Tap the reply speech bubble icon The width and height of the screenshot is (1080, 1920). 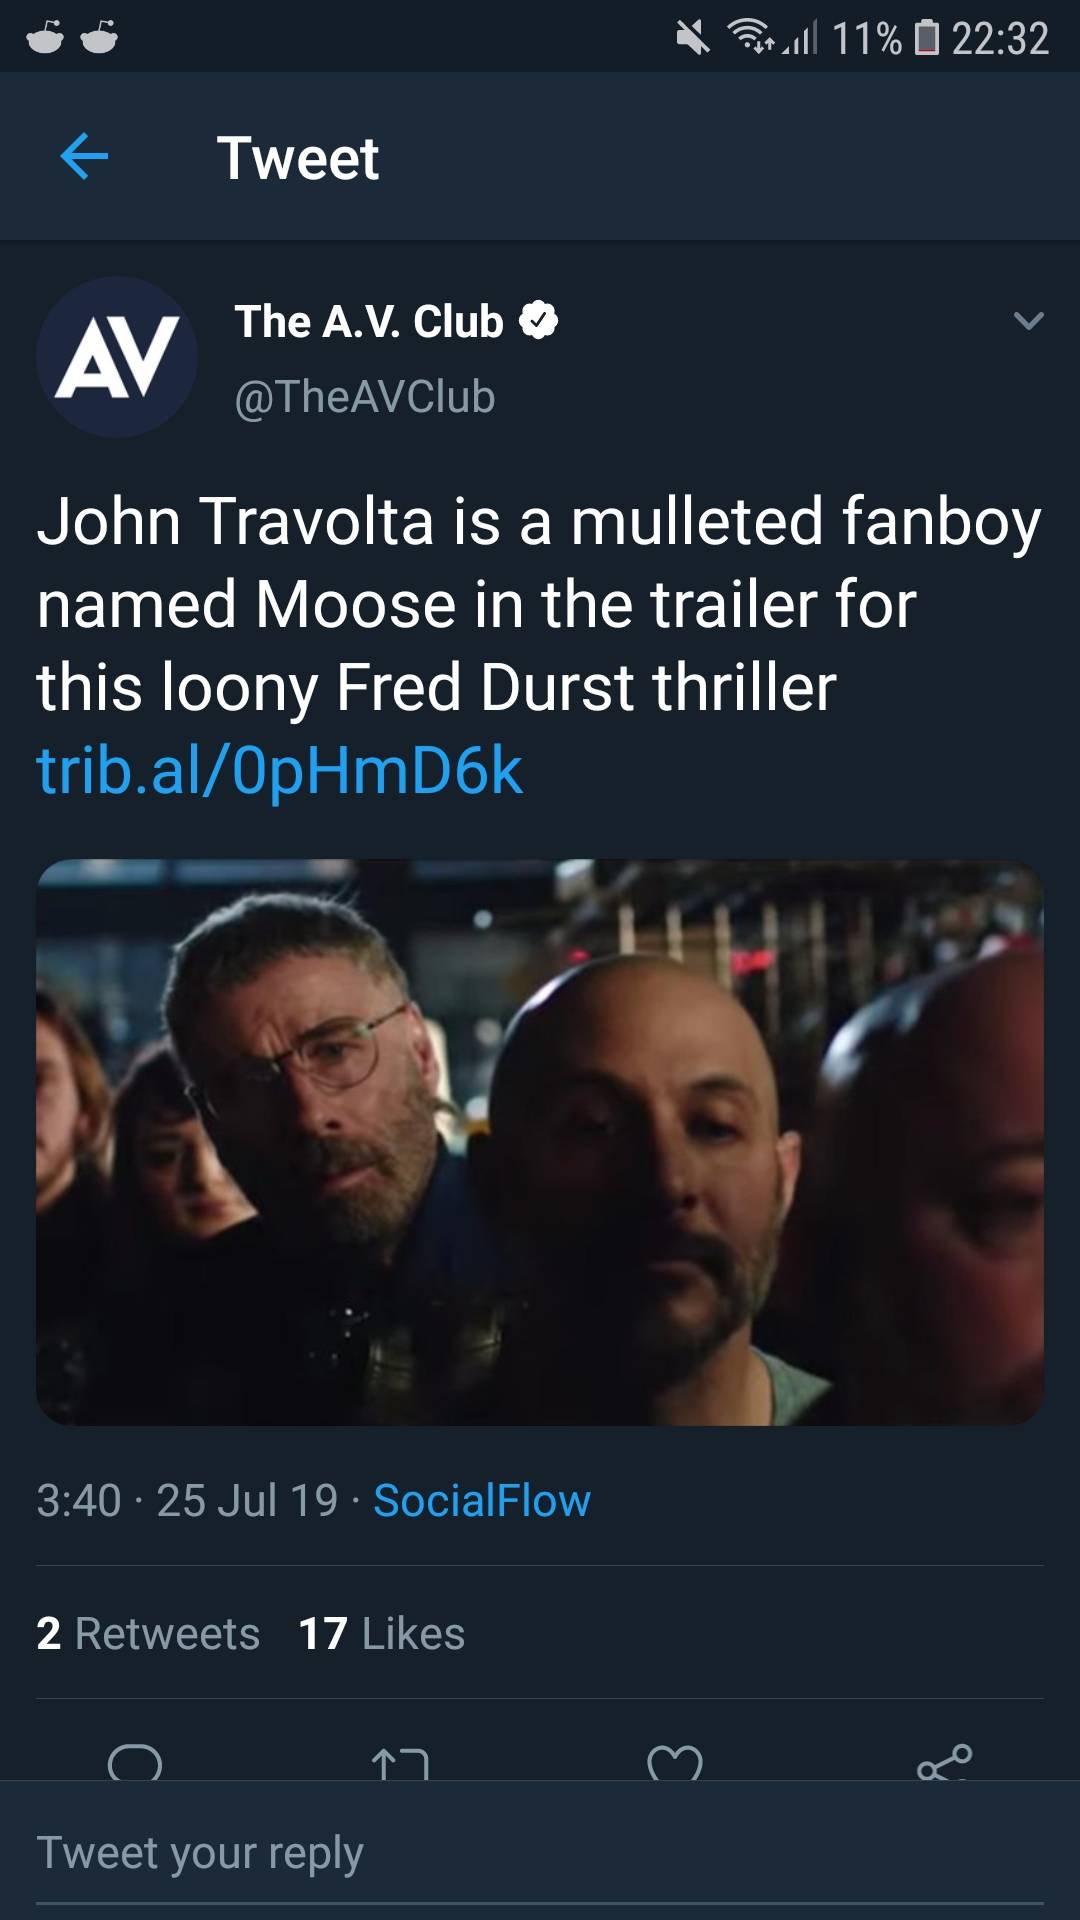click(x=135, y=1762)
